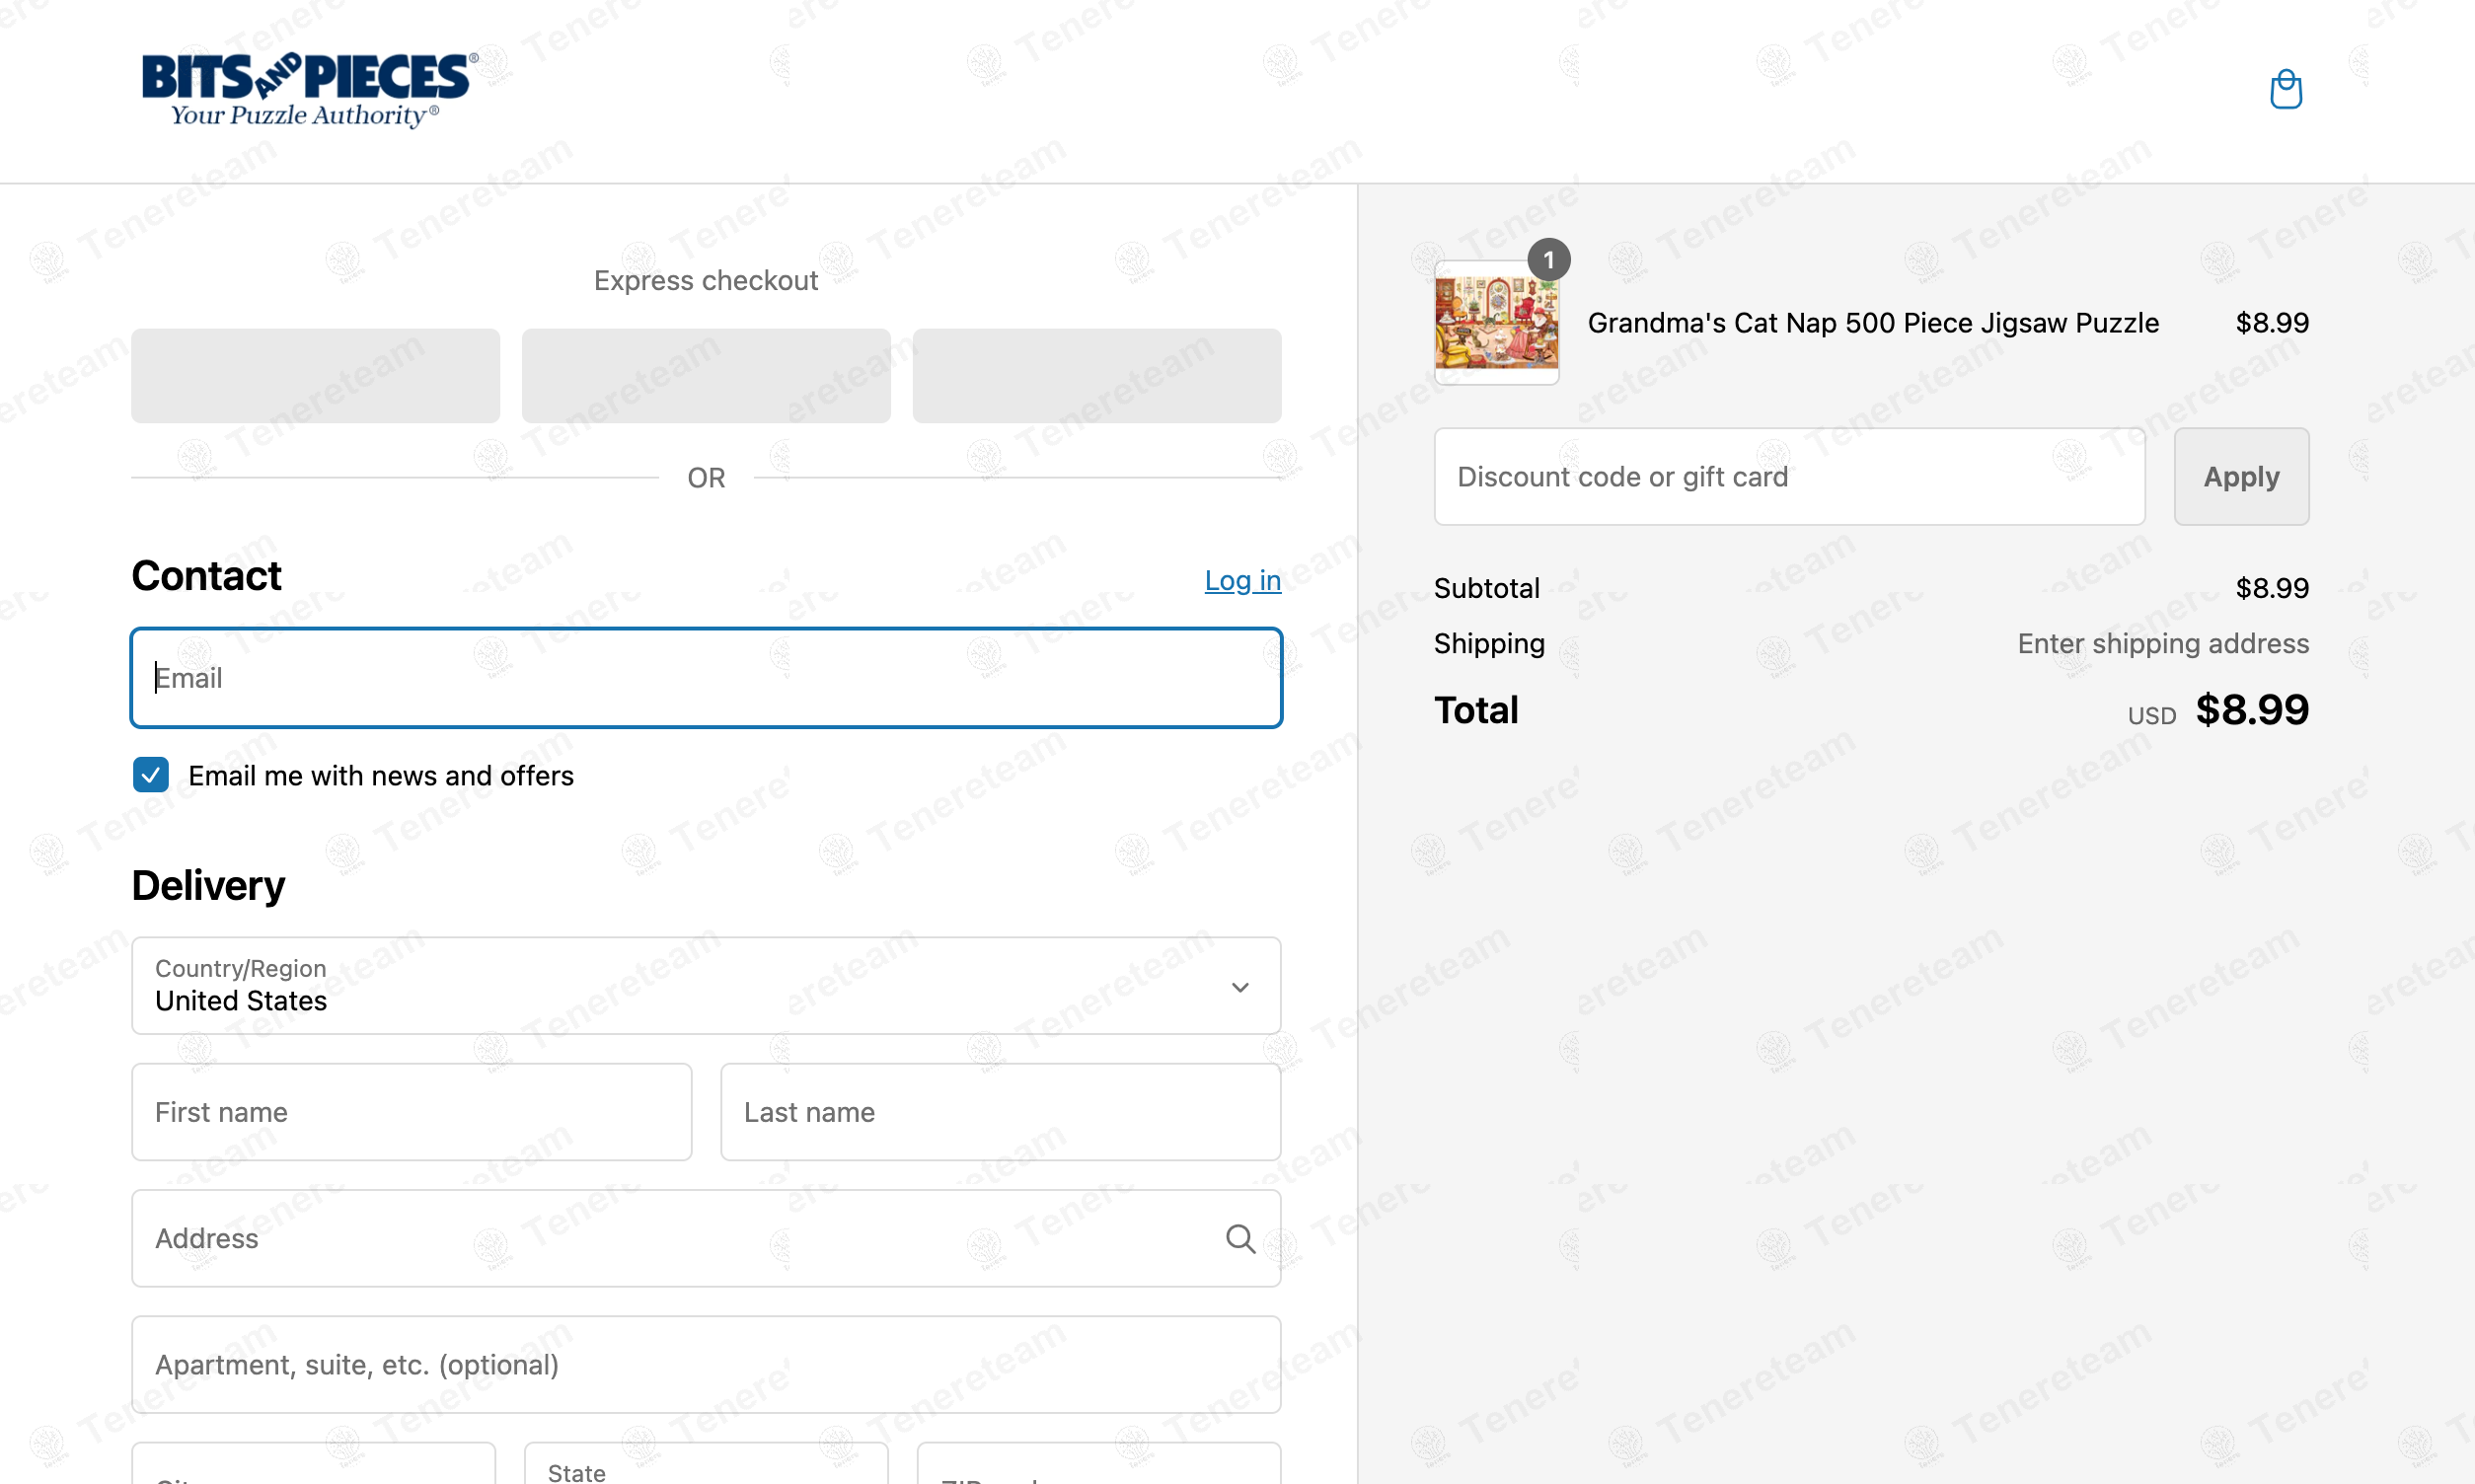Click the First name field

[x=411, y=1112]
